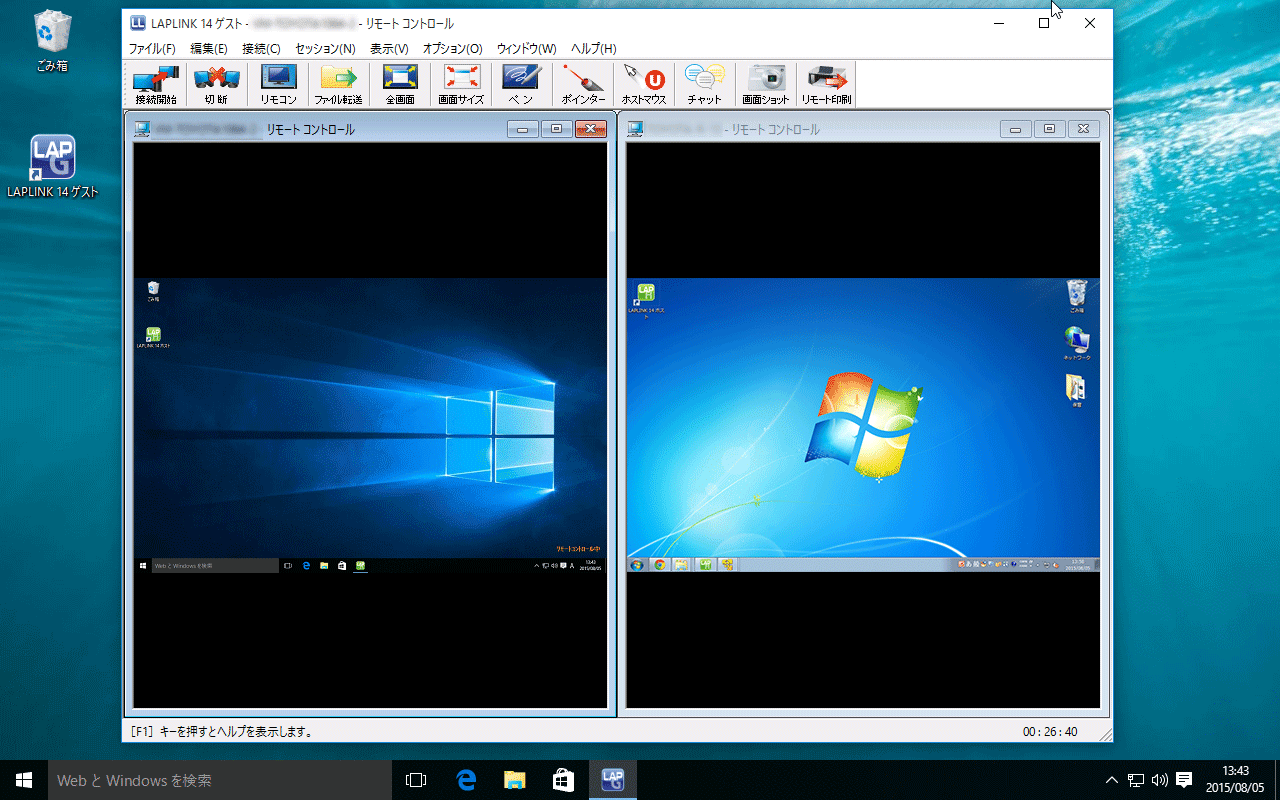1280x800 pixels.
Task: Switch to 全画面 full screen mode
Action: tap(400, 84)
